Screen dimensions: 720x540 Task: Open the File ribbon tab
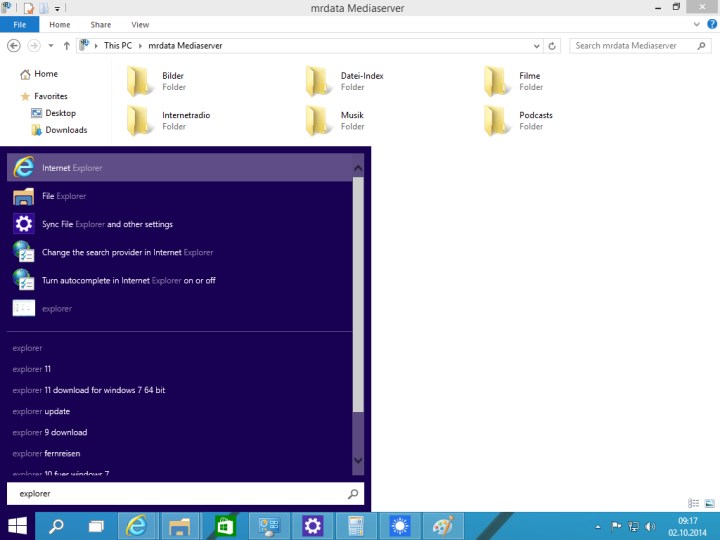pos(19,25)
